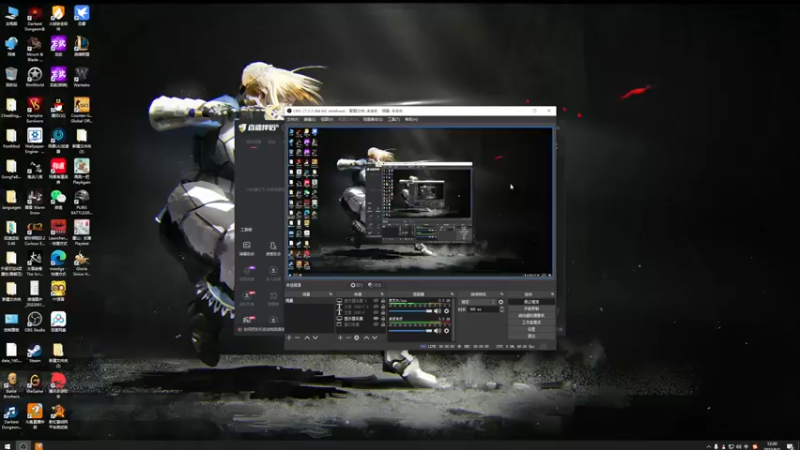Toggle lock of highlighted 显示器采集 source

pos(383,318)
